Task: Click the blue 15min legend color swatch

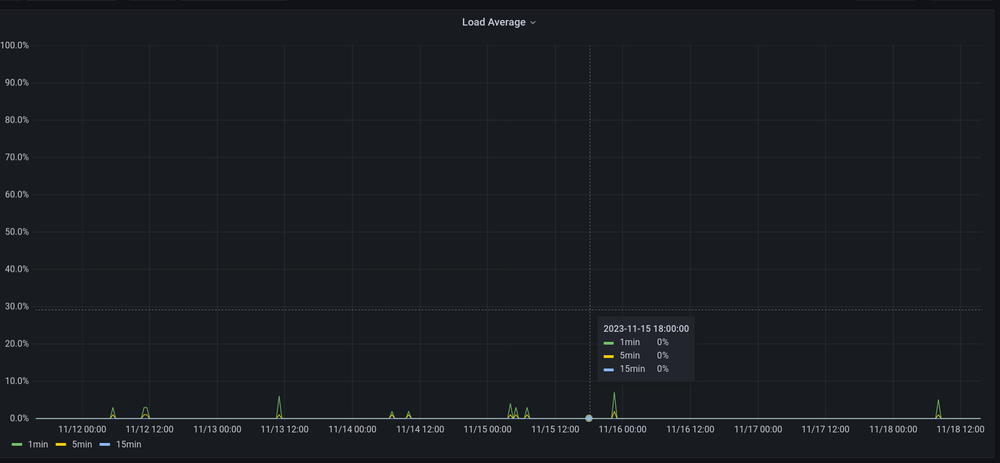Action: 105,445
